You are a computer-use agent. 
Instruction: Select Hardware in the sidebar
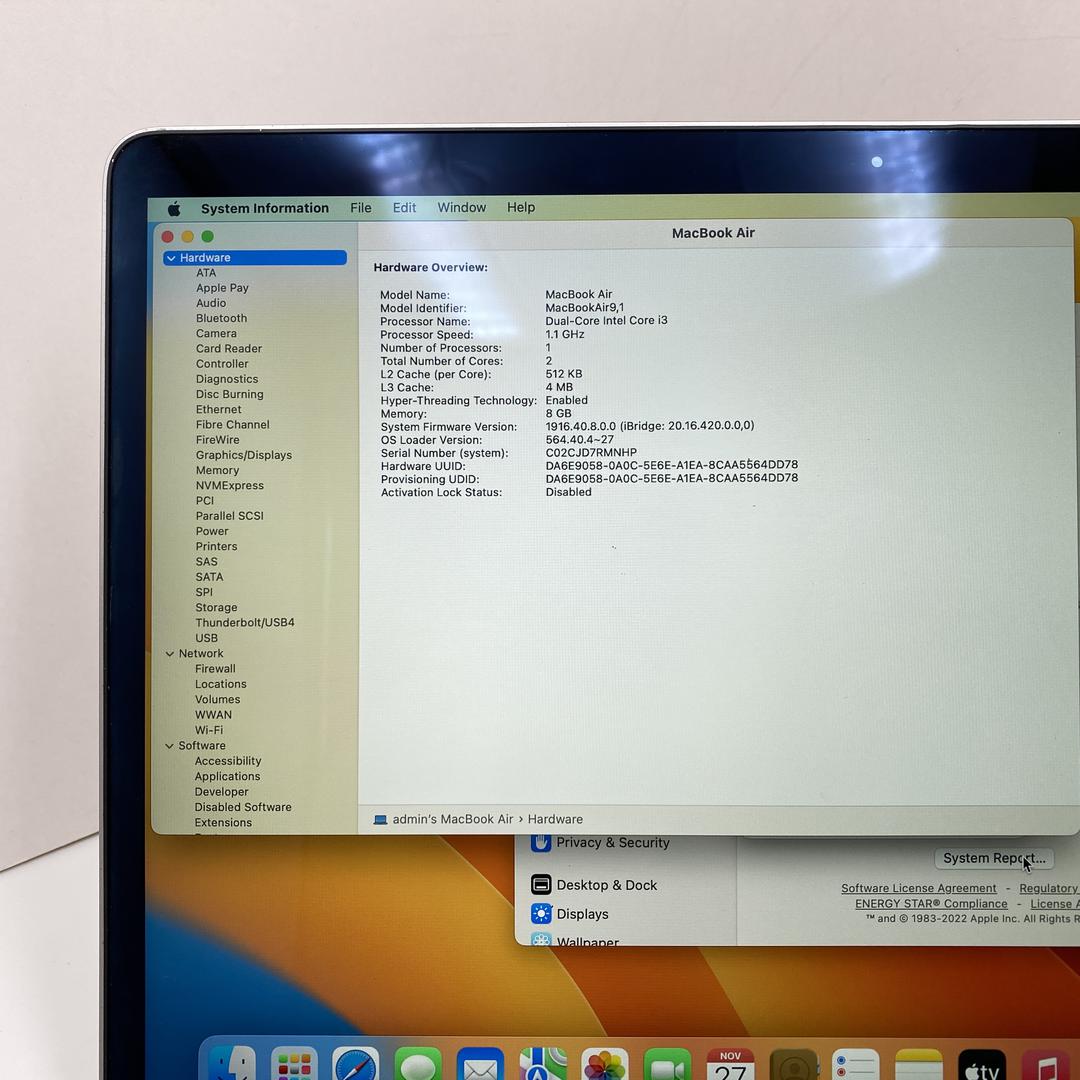[x=255, y=258]
